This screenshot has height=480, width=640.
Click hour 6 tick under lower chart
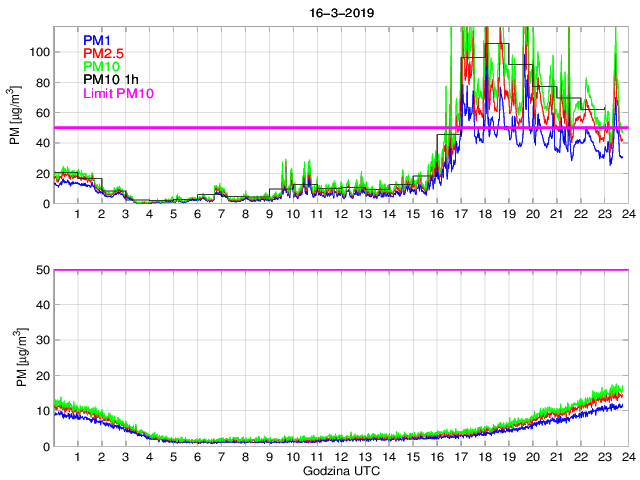[x=197, y=457]
